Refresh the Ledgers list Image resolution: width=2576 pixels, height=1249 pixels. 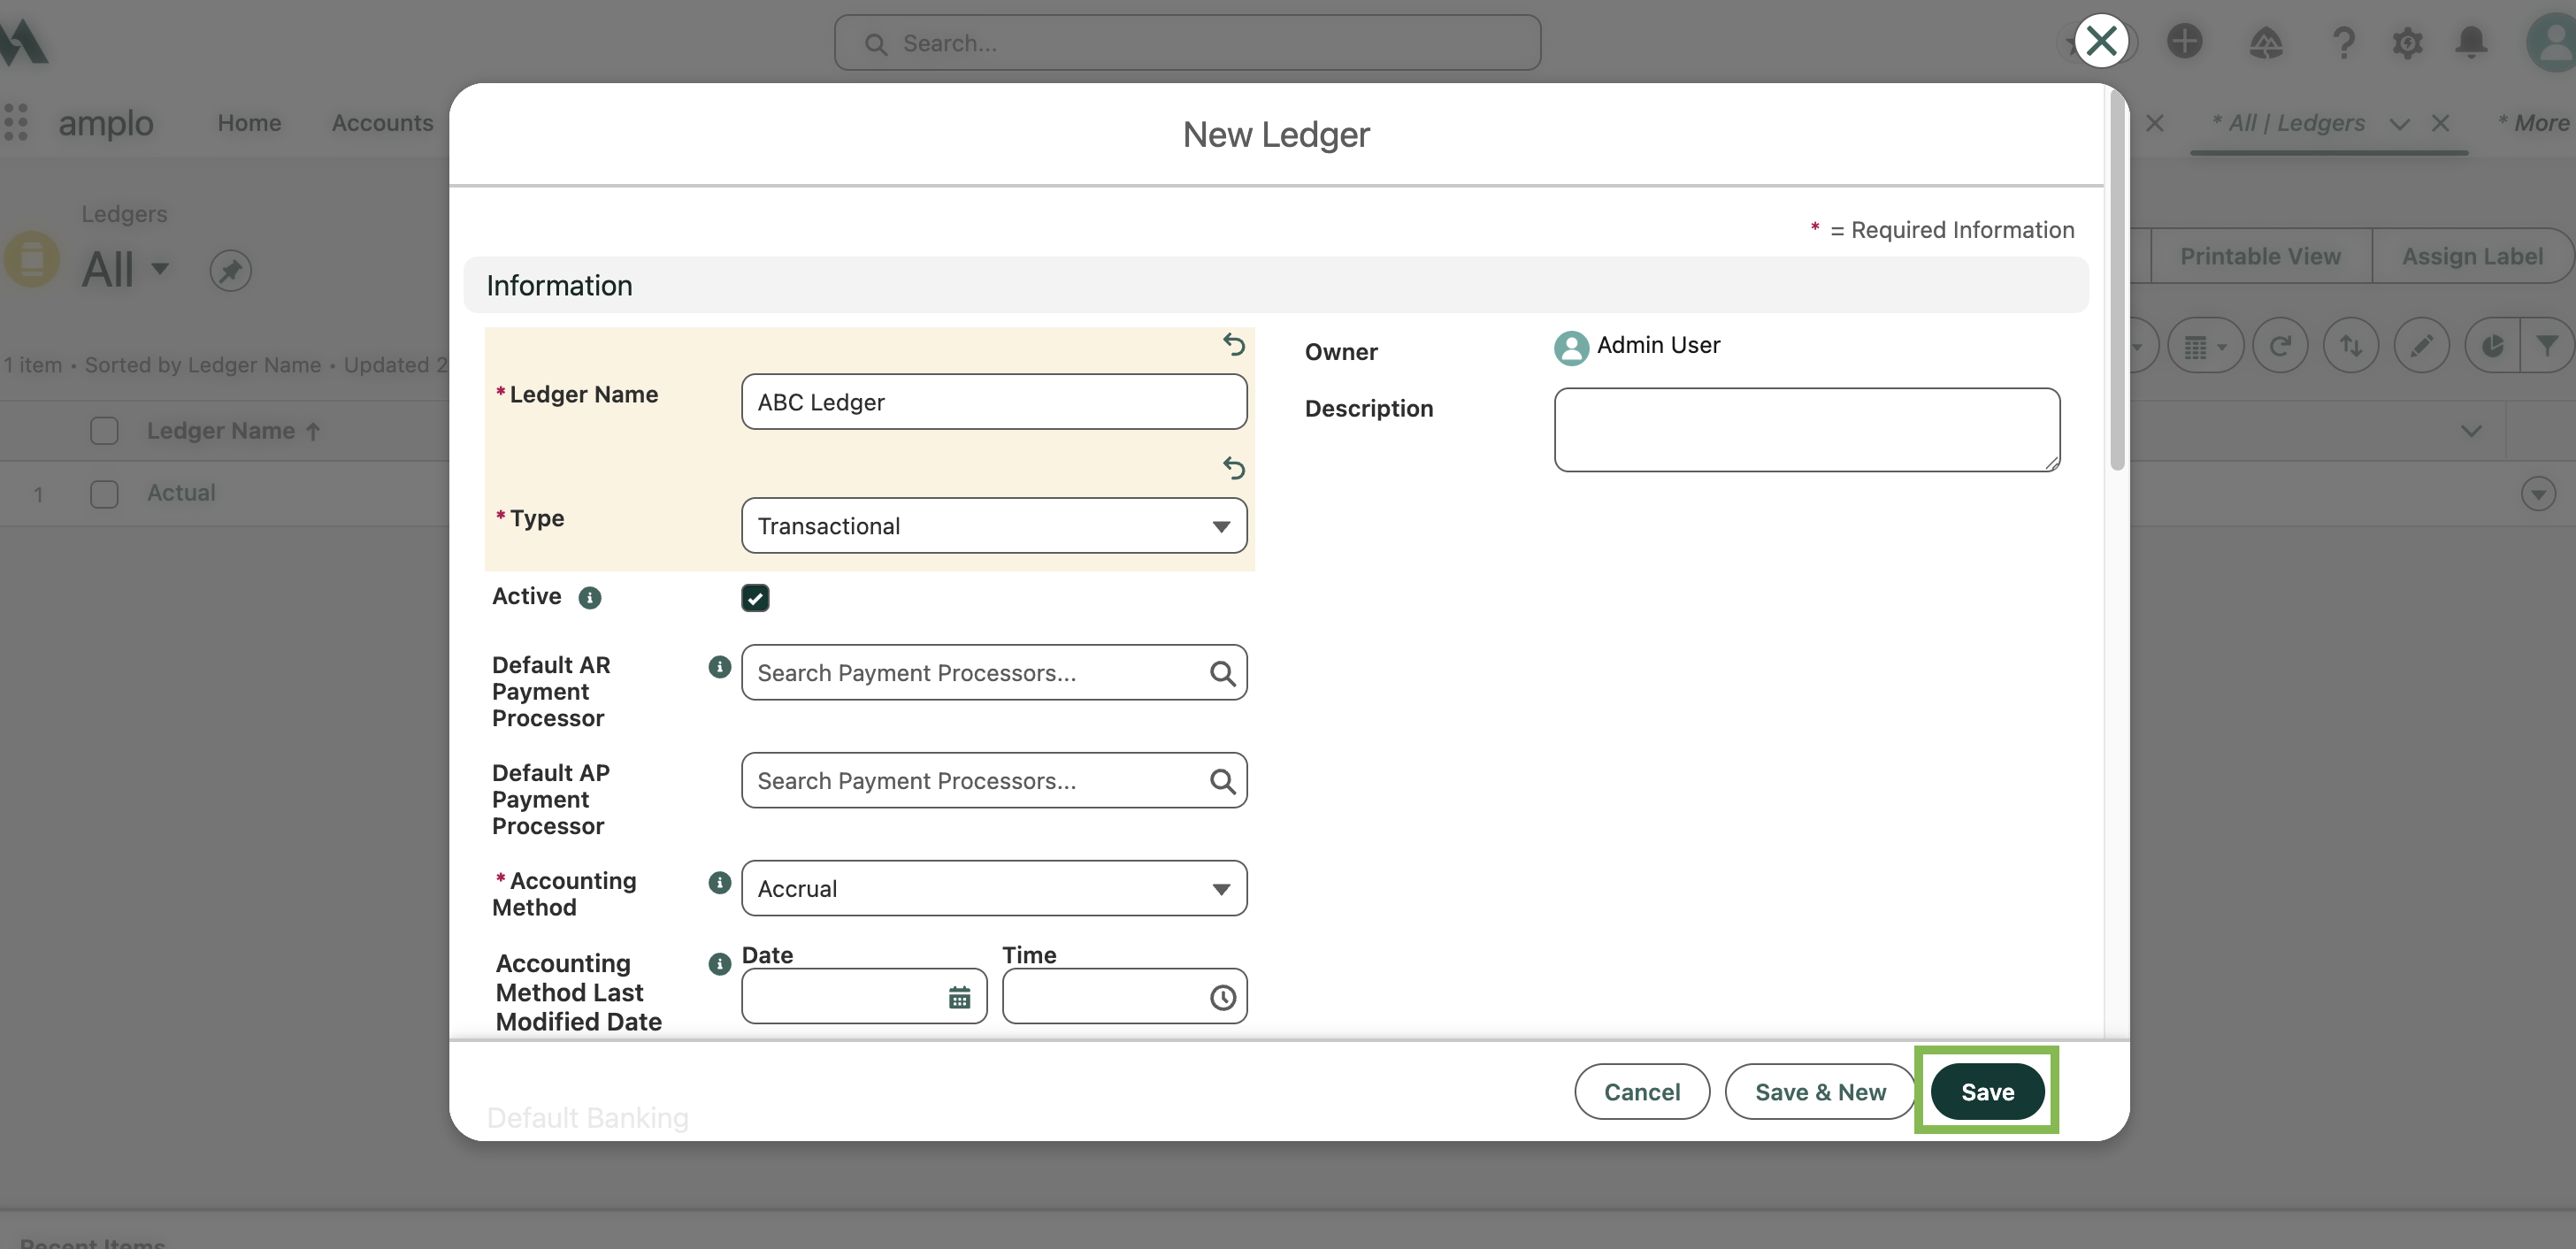pos(2280,346)
